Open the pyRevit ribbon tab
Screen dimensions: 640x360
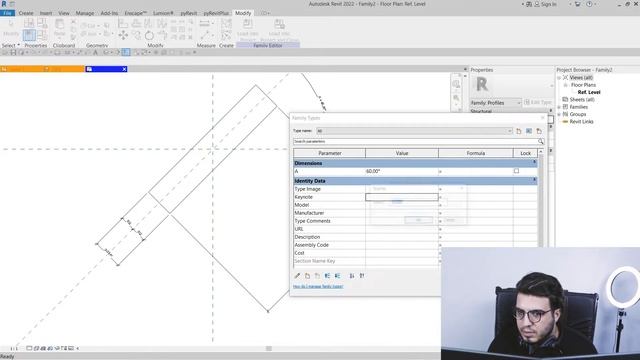point(189,13)
